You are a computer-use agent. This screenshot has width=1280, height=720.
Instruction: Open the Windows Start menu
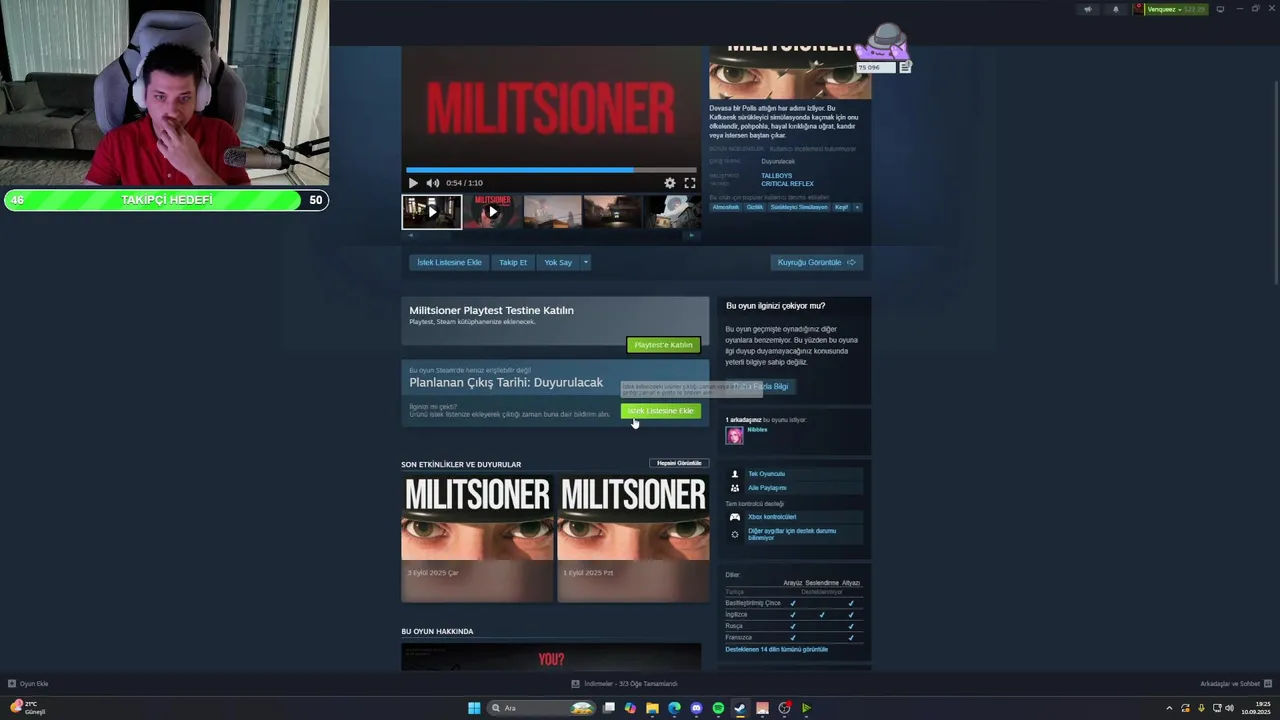[x=474, y=708]
